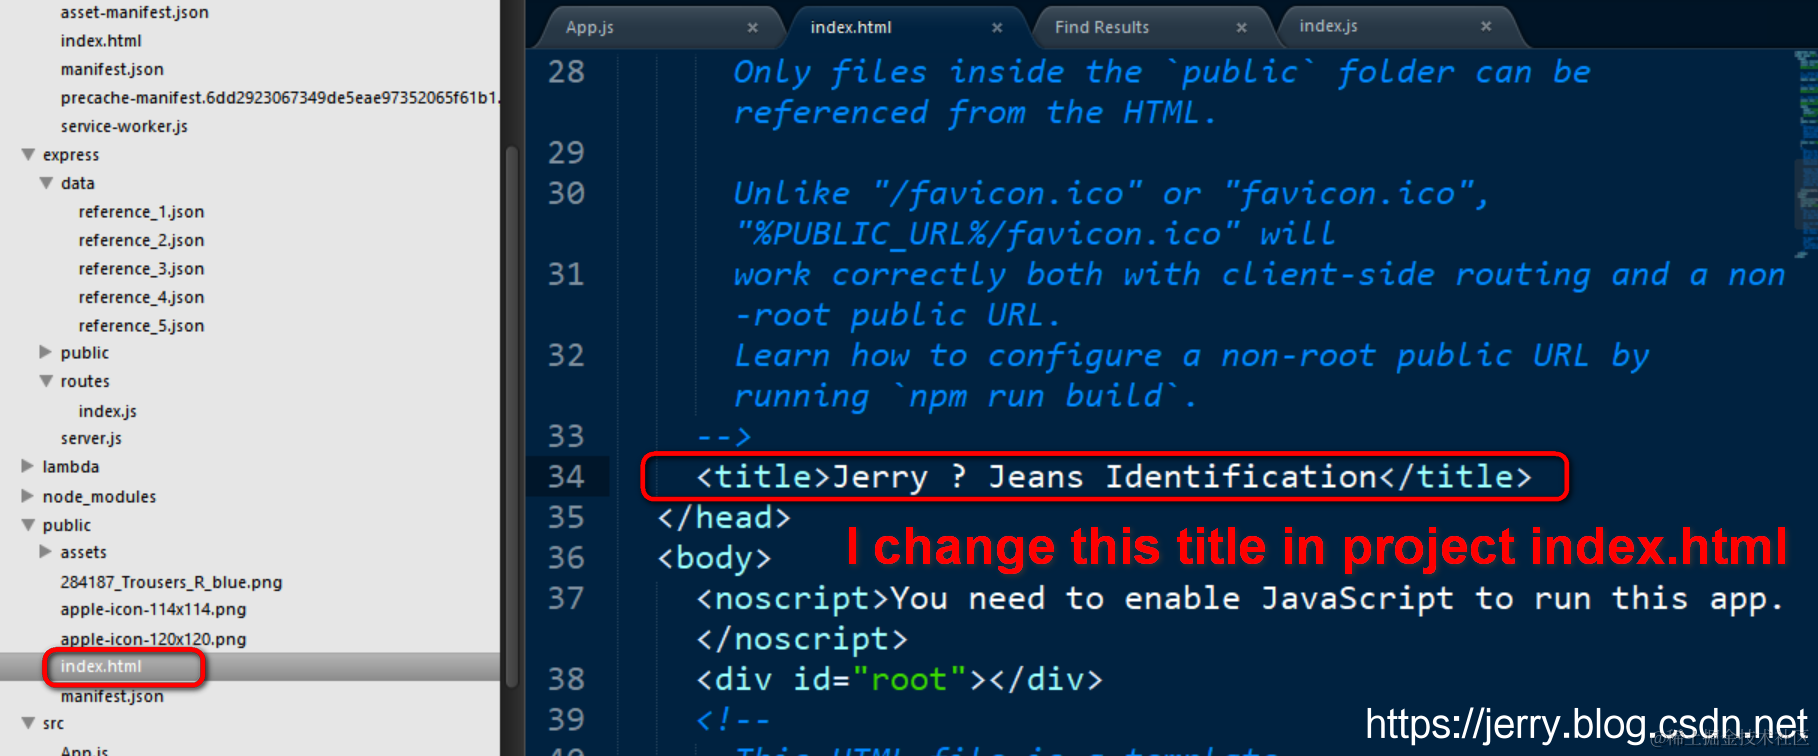Expand the node_modules folder

coord(29,496)
